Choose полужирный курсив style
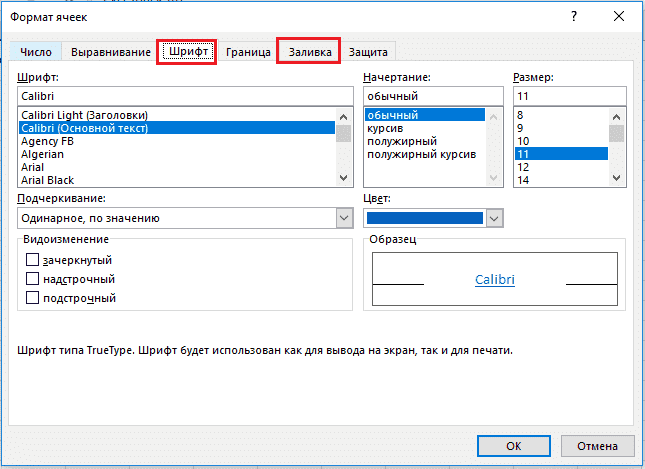The width and height of the screenshot is (645, 469). 421,154
